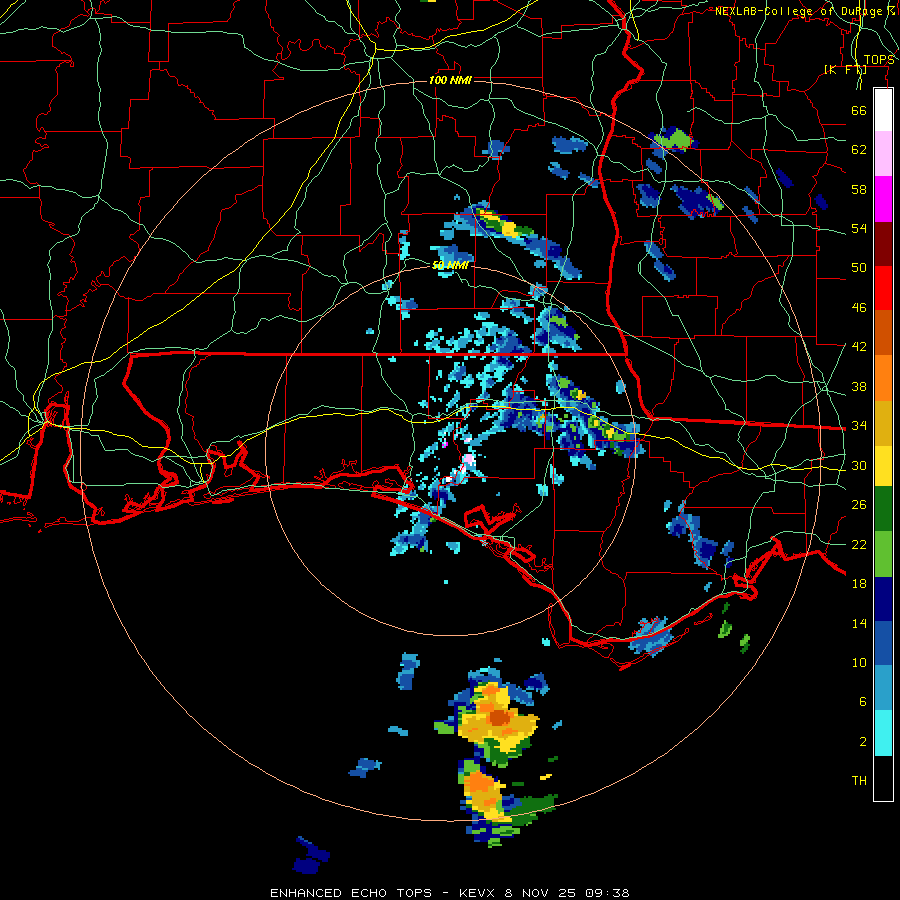Click the black TH legend band
Viewport: 900px width, 900px height.
pos(883,778)
